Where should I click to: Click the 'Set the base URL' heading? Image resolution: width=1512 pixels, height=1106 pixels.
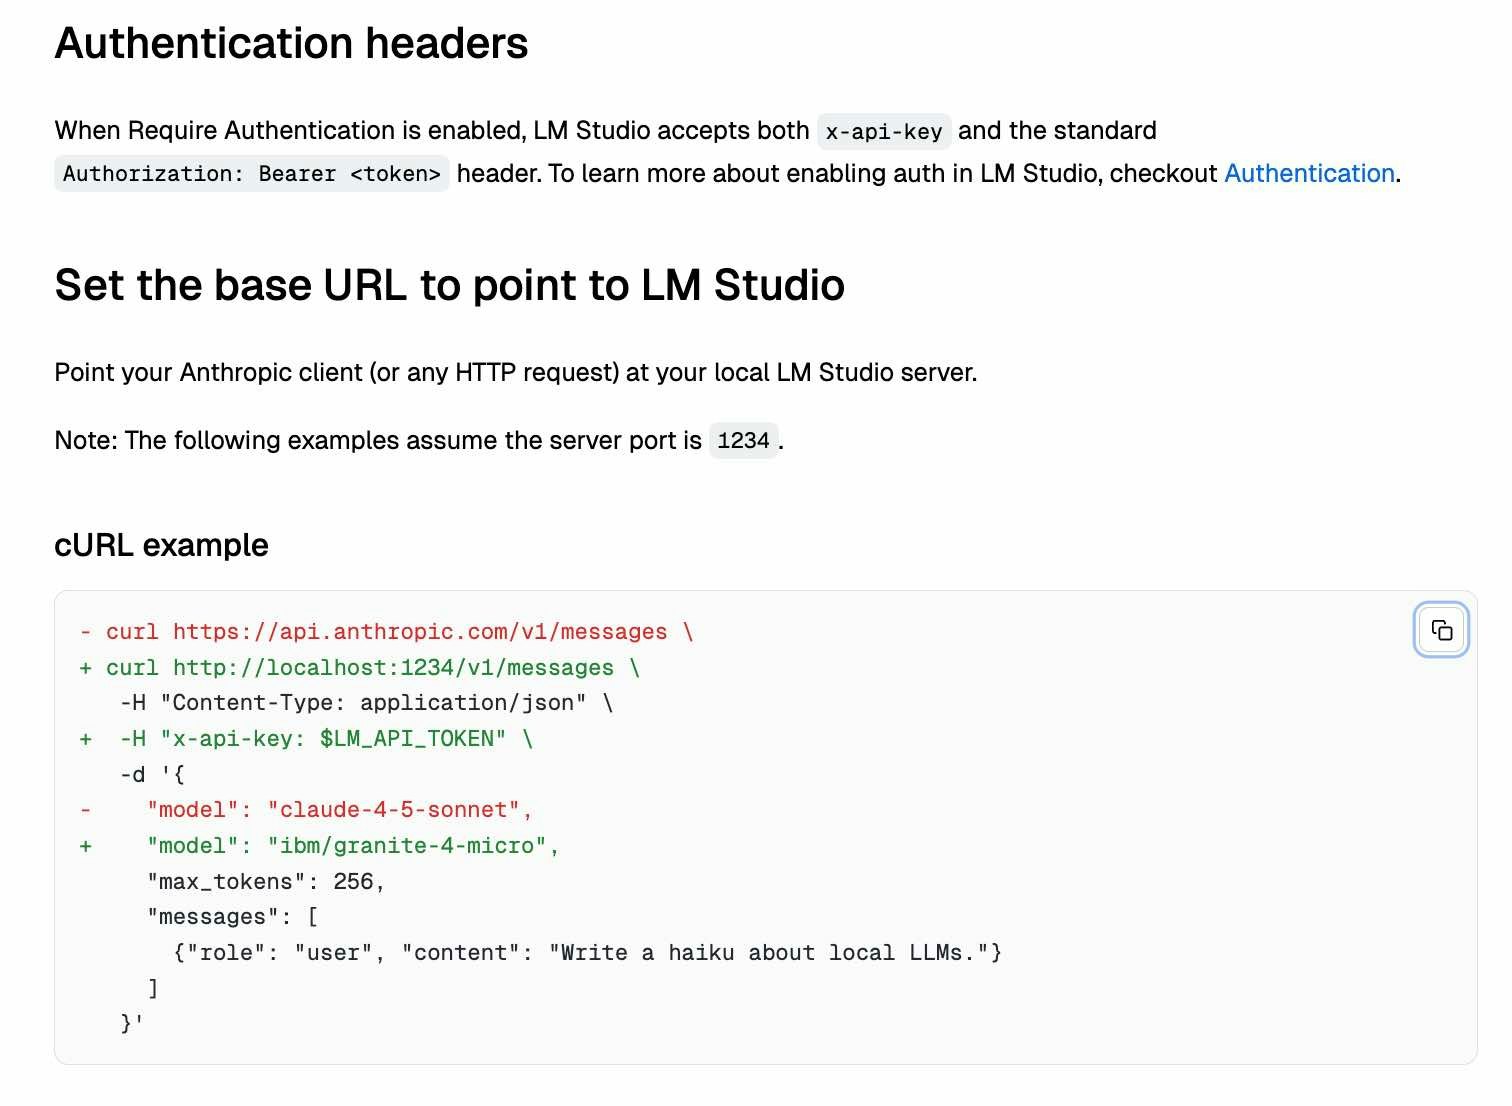click(x=449, y=285)
